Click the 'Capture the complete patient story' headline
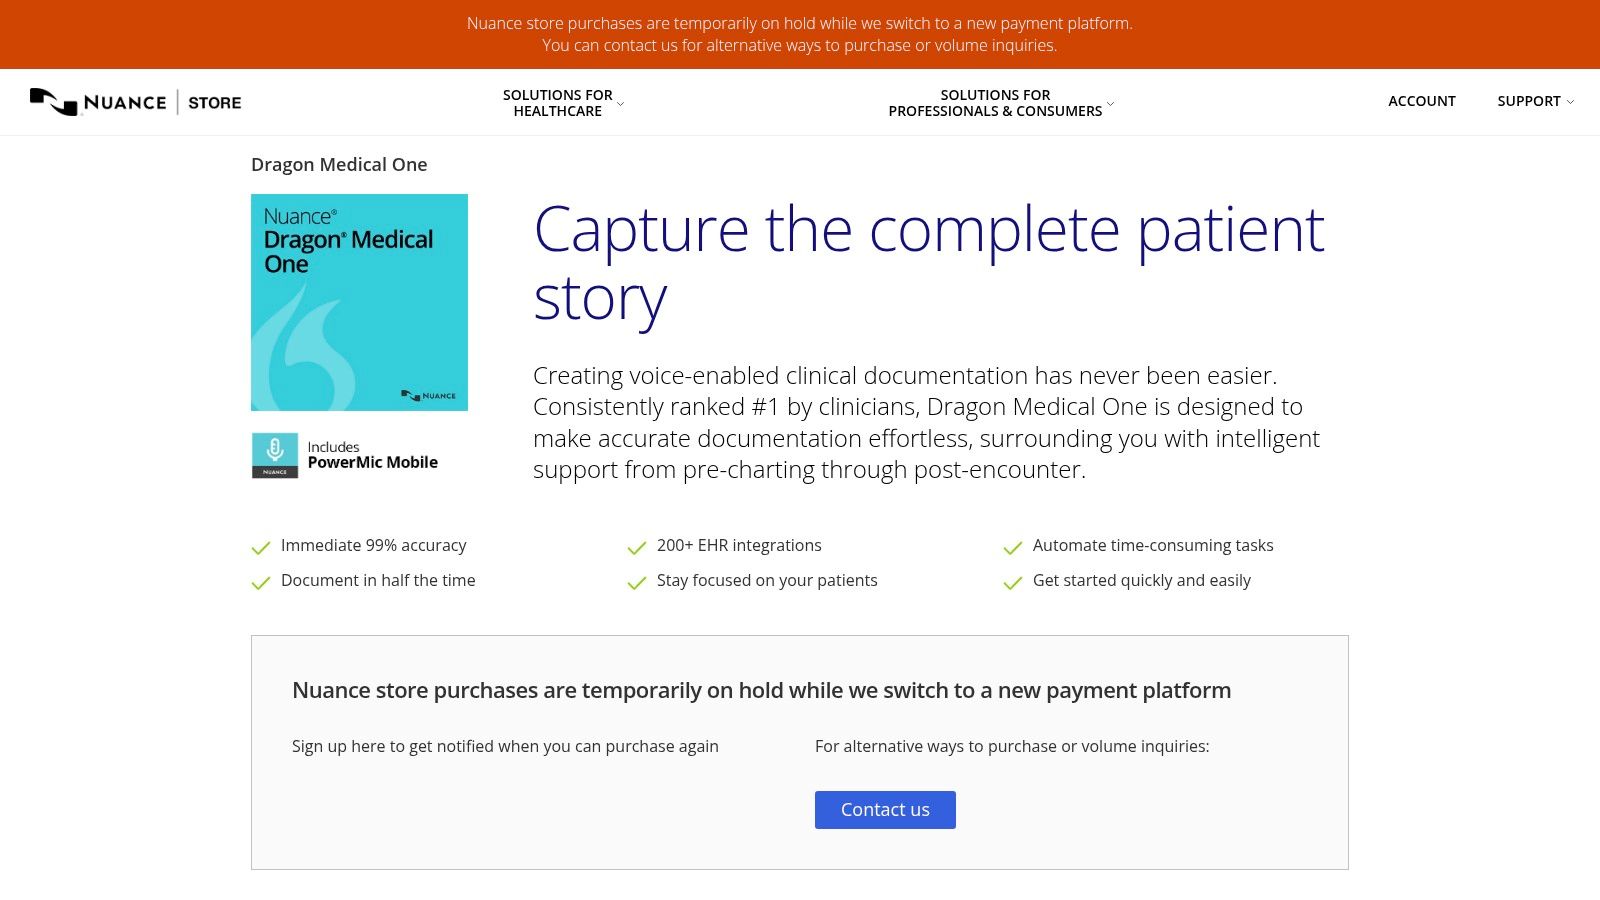1600x900 pixels. click(929, 263)
